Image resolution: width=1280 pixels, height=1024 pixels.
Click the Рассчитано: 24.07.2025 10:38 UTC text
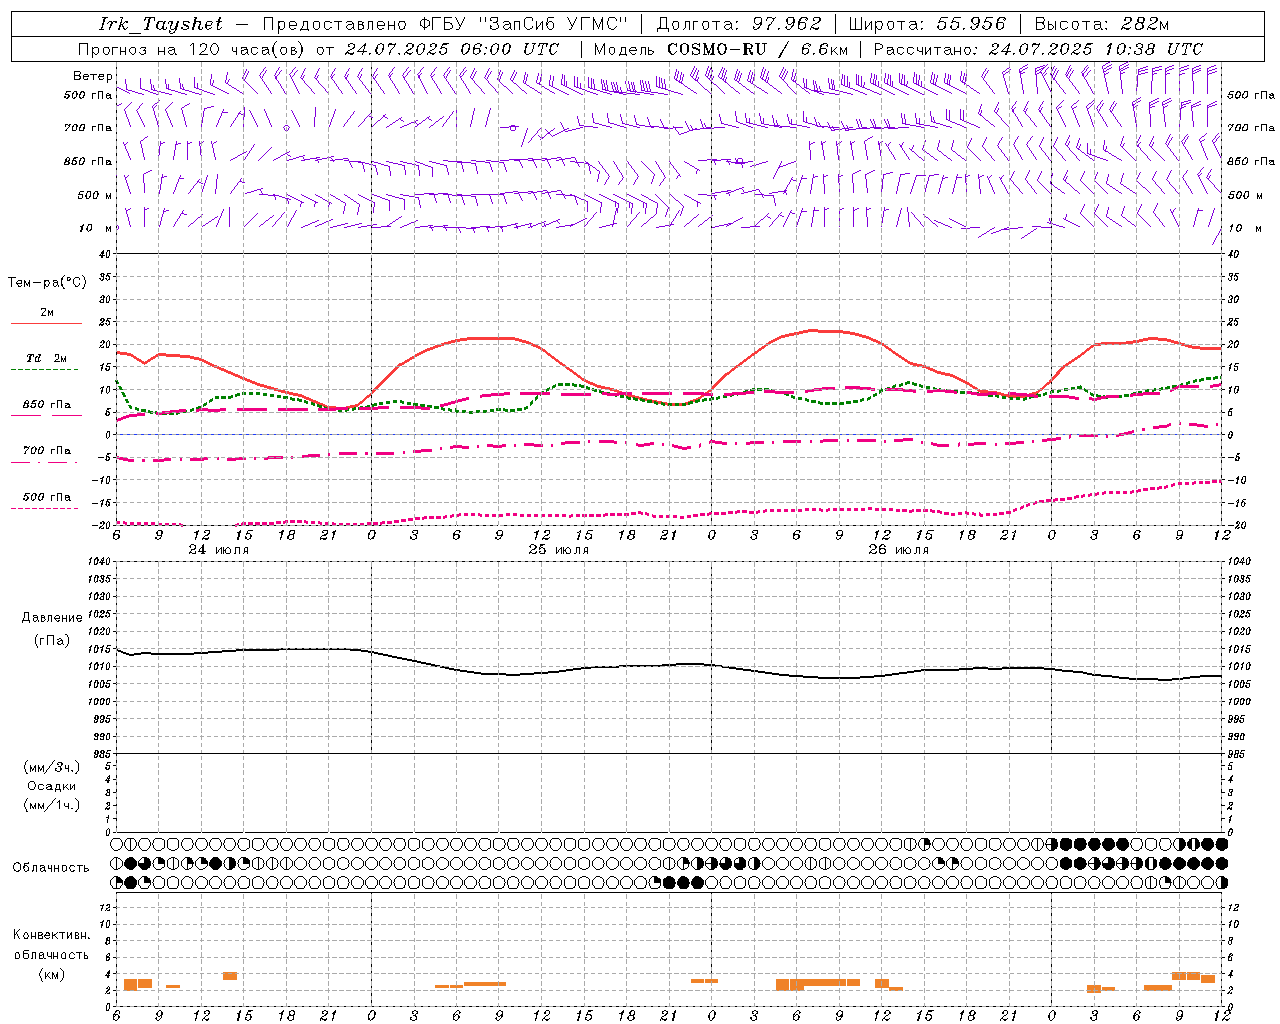coord(1038,49)
